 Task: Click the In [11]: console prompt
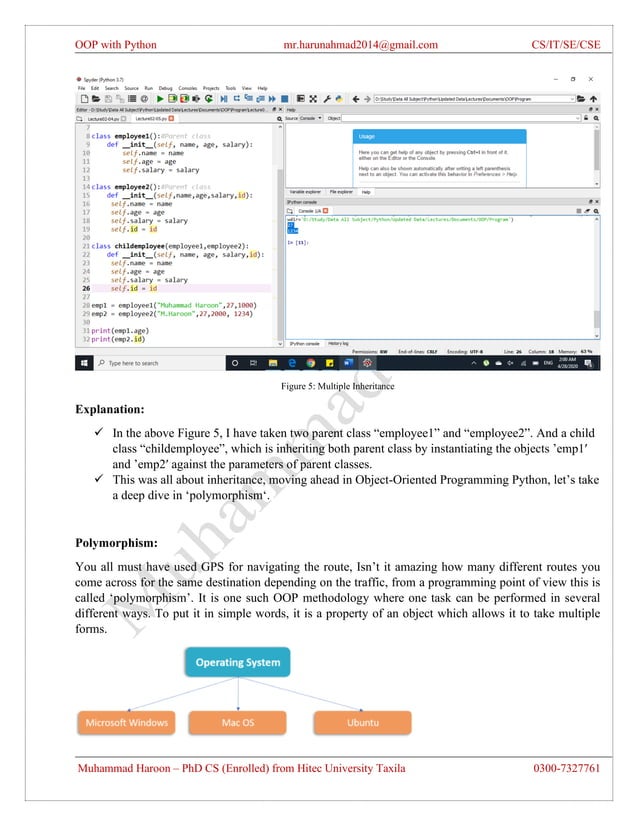298,242
